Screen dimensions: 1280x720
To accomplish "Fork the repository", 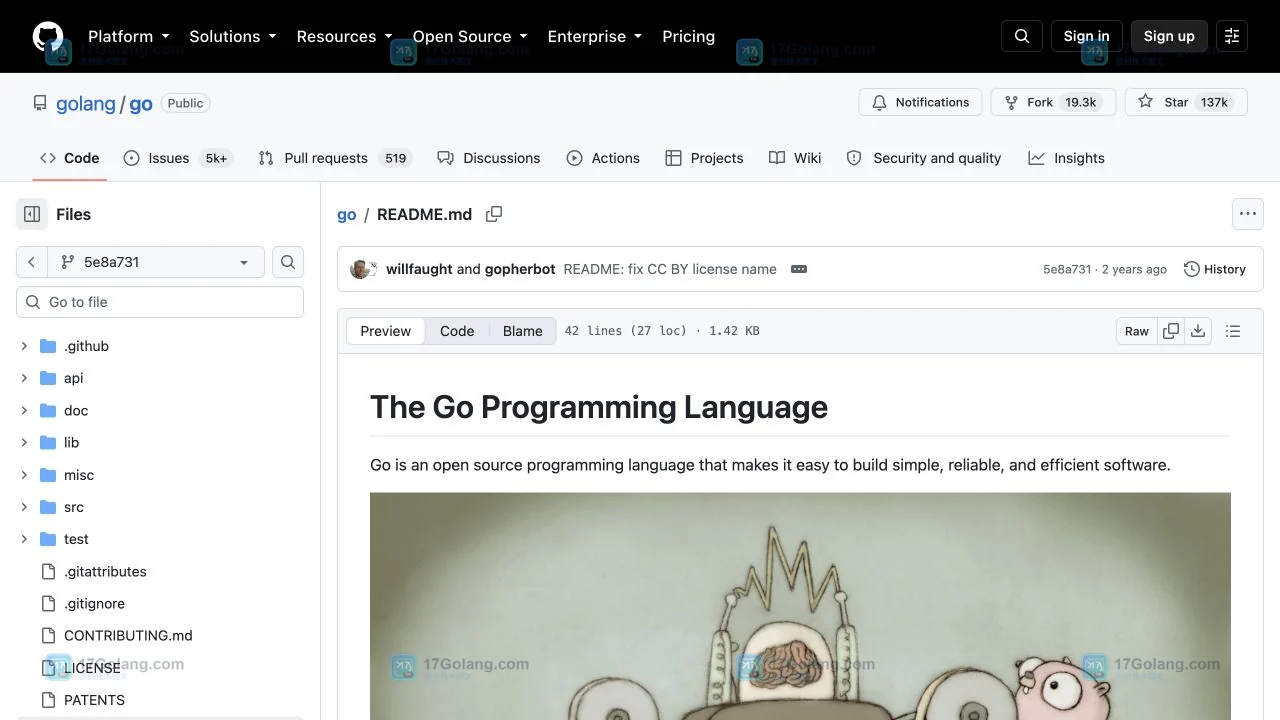I will click(x=1053, y=102).
